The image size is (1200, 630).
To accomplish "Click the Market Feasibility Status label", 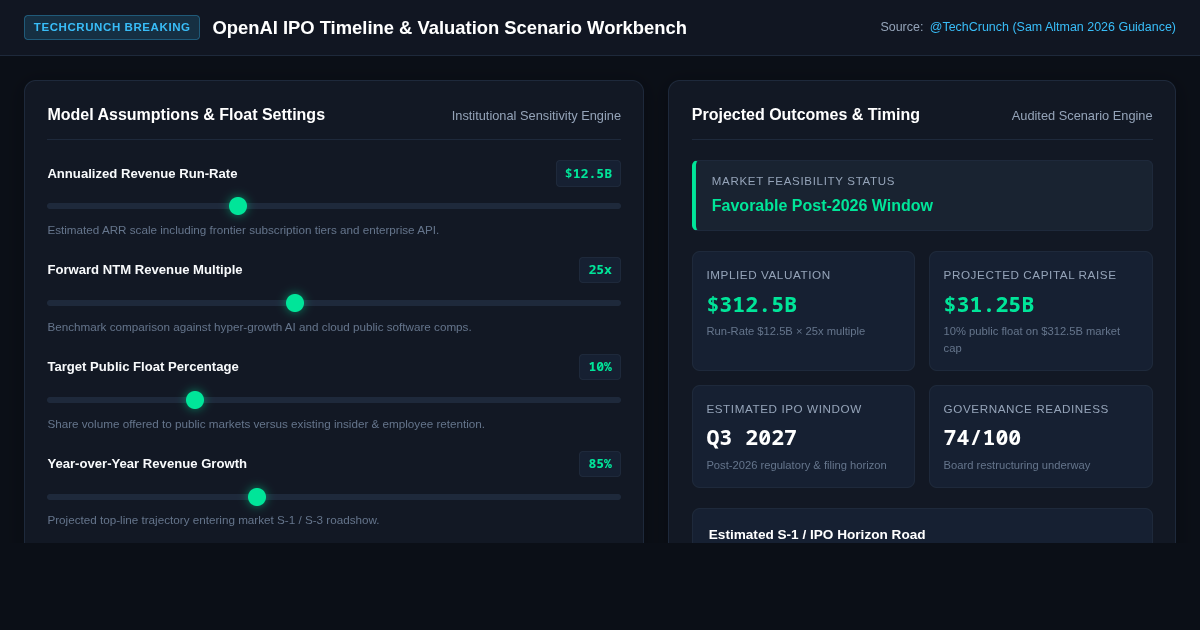I will (x=803, y=181).
